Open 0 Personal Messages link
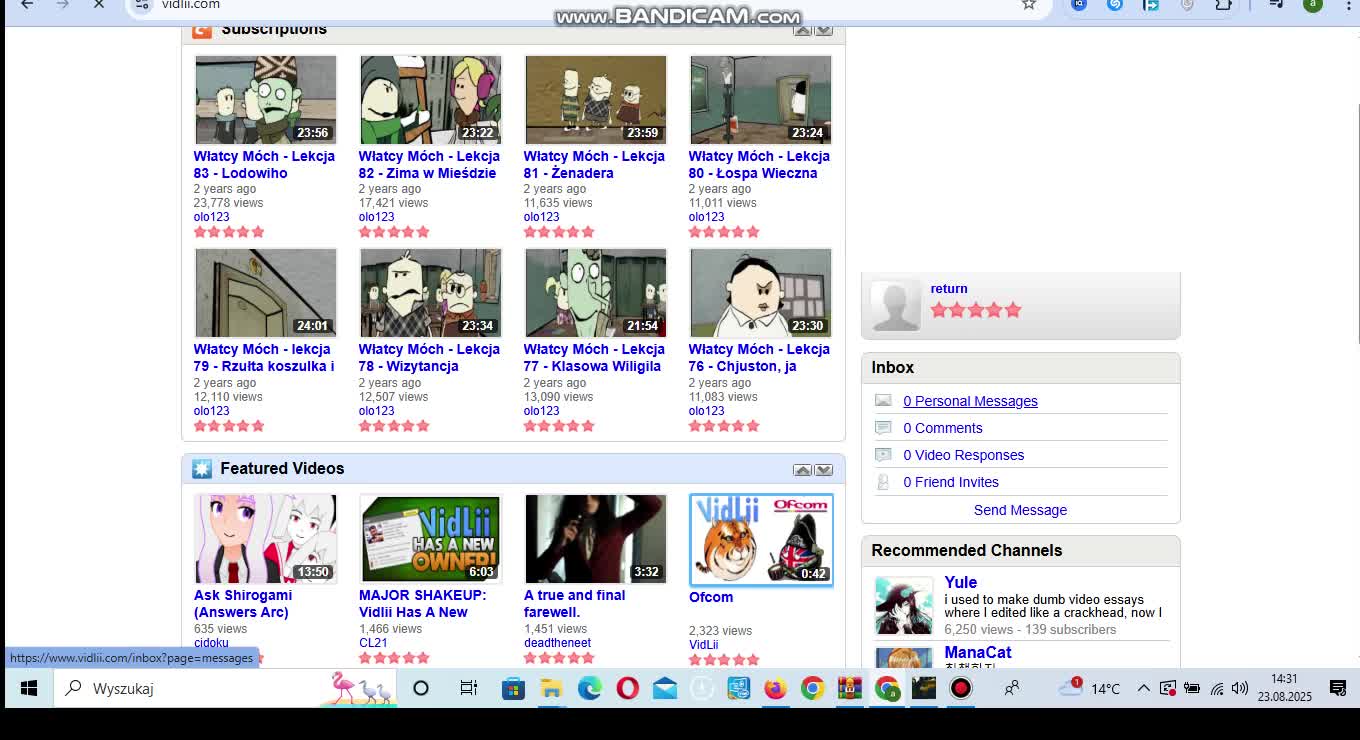The width and height of the screenshot is (1360, 740). 970,401
